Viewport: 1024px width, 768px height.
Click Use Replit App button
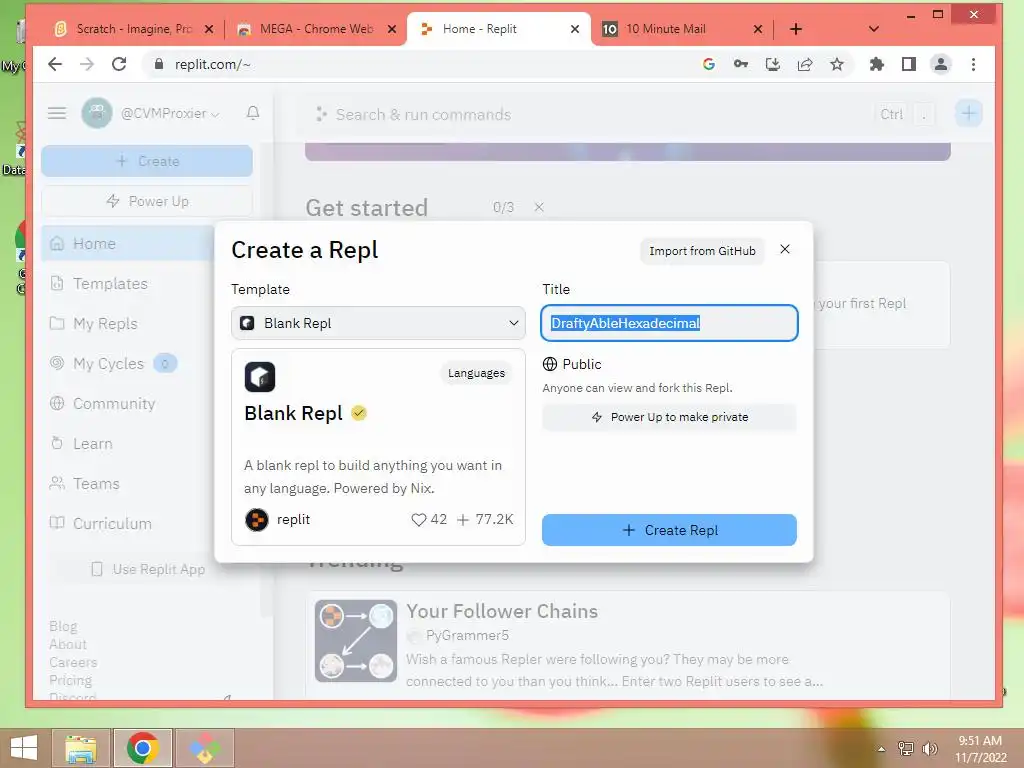[147, 569]
